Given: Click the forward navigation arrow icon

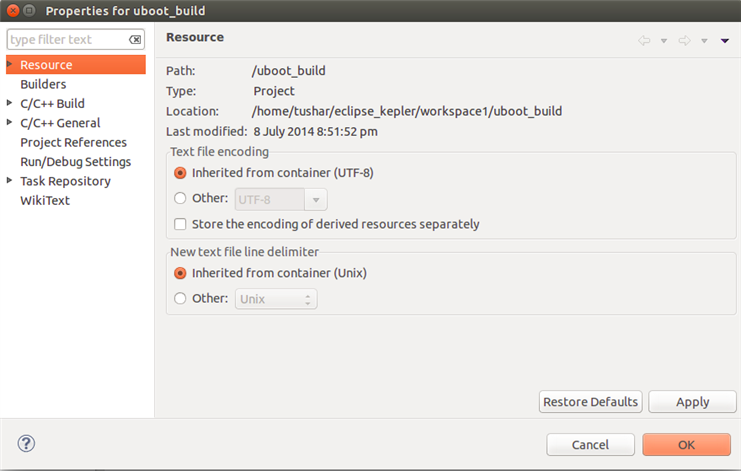Looking at the screenshot, I should click(x=685, y=41).
